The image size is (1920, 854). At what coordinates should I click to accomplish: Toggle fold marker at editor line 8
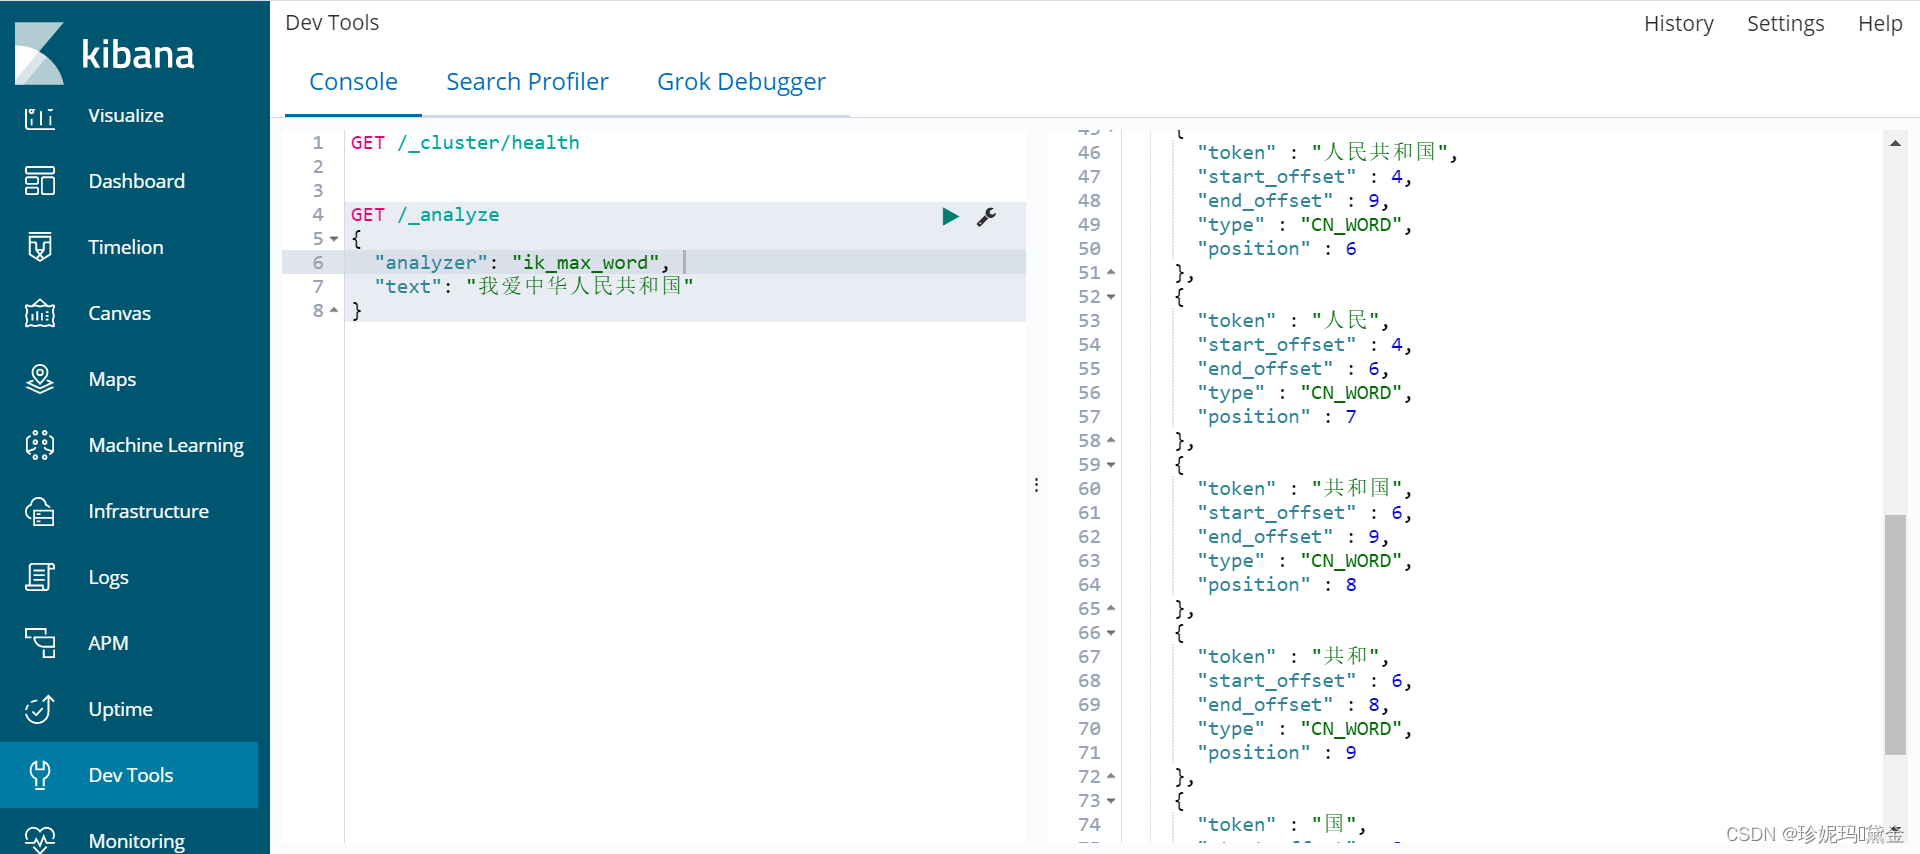point(334,311)
